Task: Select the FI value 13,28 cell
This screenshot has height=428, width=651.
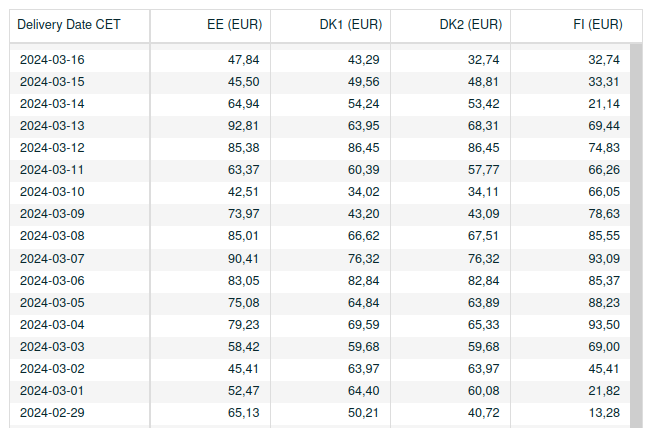Action: [x=570, y=413]
